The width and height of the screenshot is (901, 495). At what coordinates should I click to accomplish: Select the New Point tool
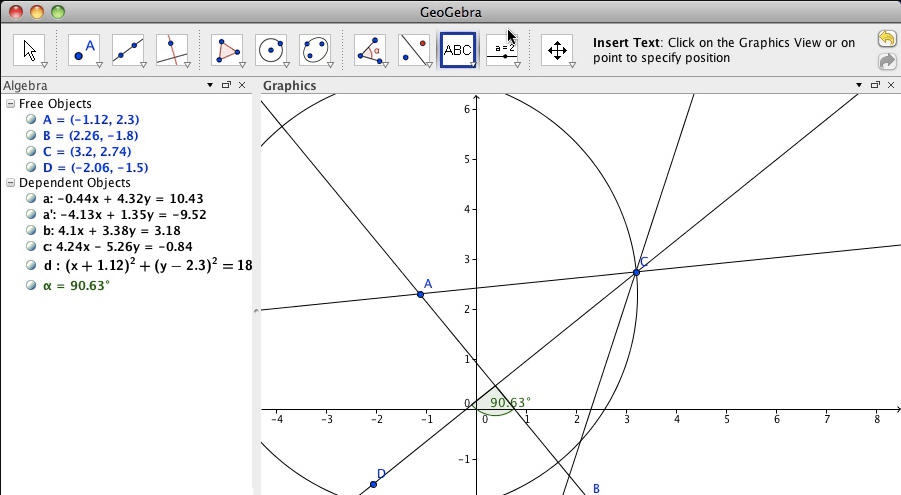coord(85,49)
